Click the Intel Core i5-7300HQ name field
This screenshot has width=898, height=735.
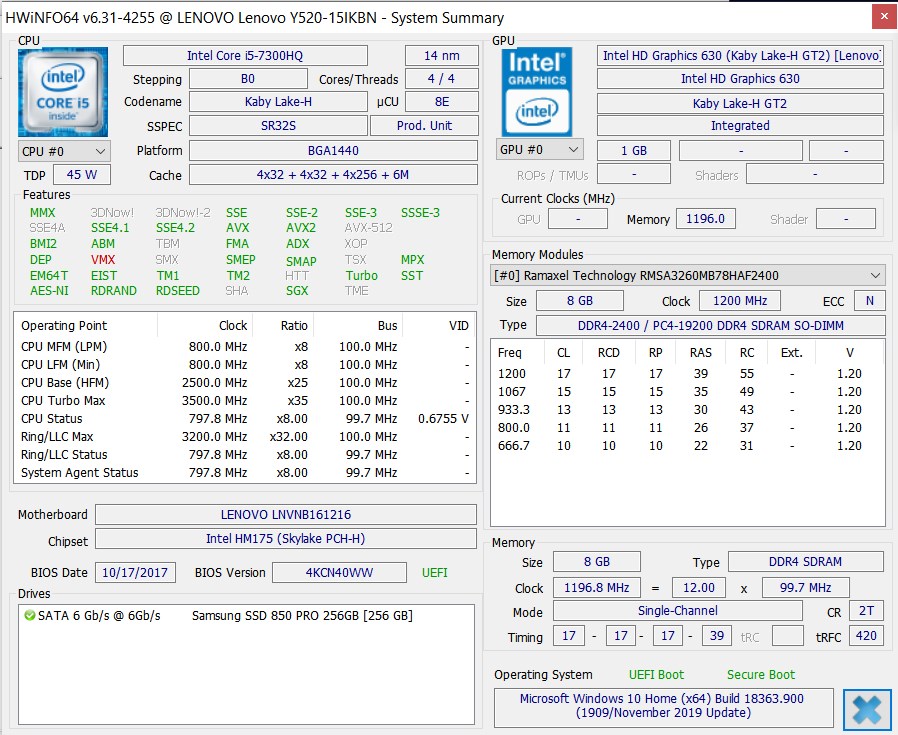tap(245, 56)
